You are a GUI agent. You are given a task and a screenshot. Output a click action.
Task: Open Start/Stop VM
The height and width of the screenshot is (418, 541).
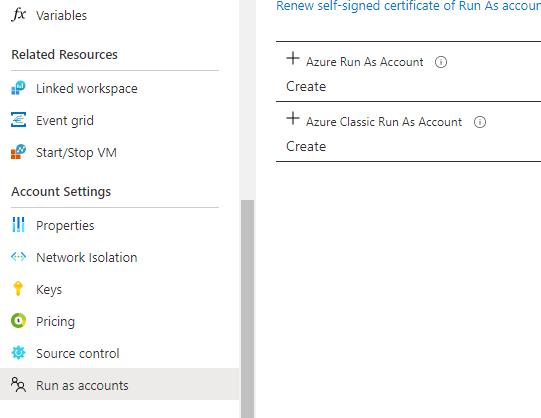76,152
